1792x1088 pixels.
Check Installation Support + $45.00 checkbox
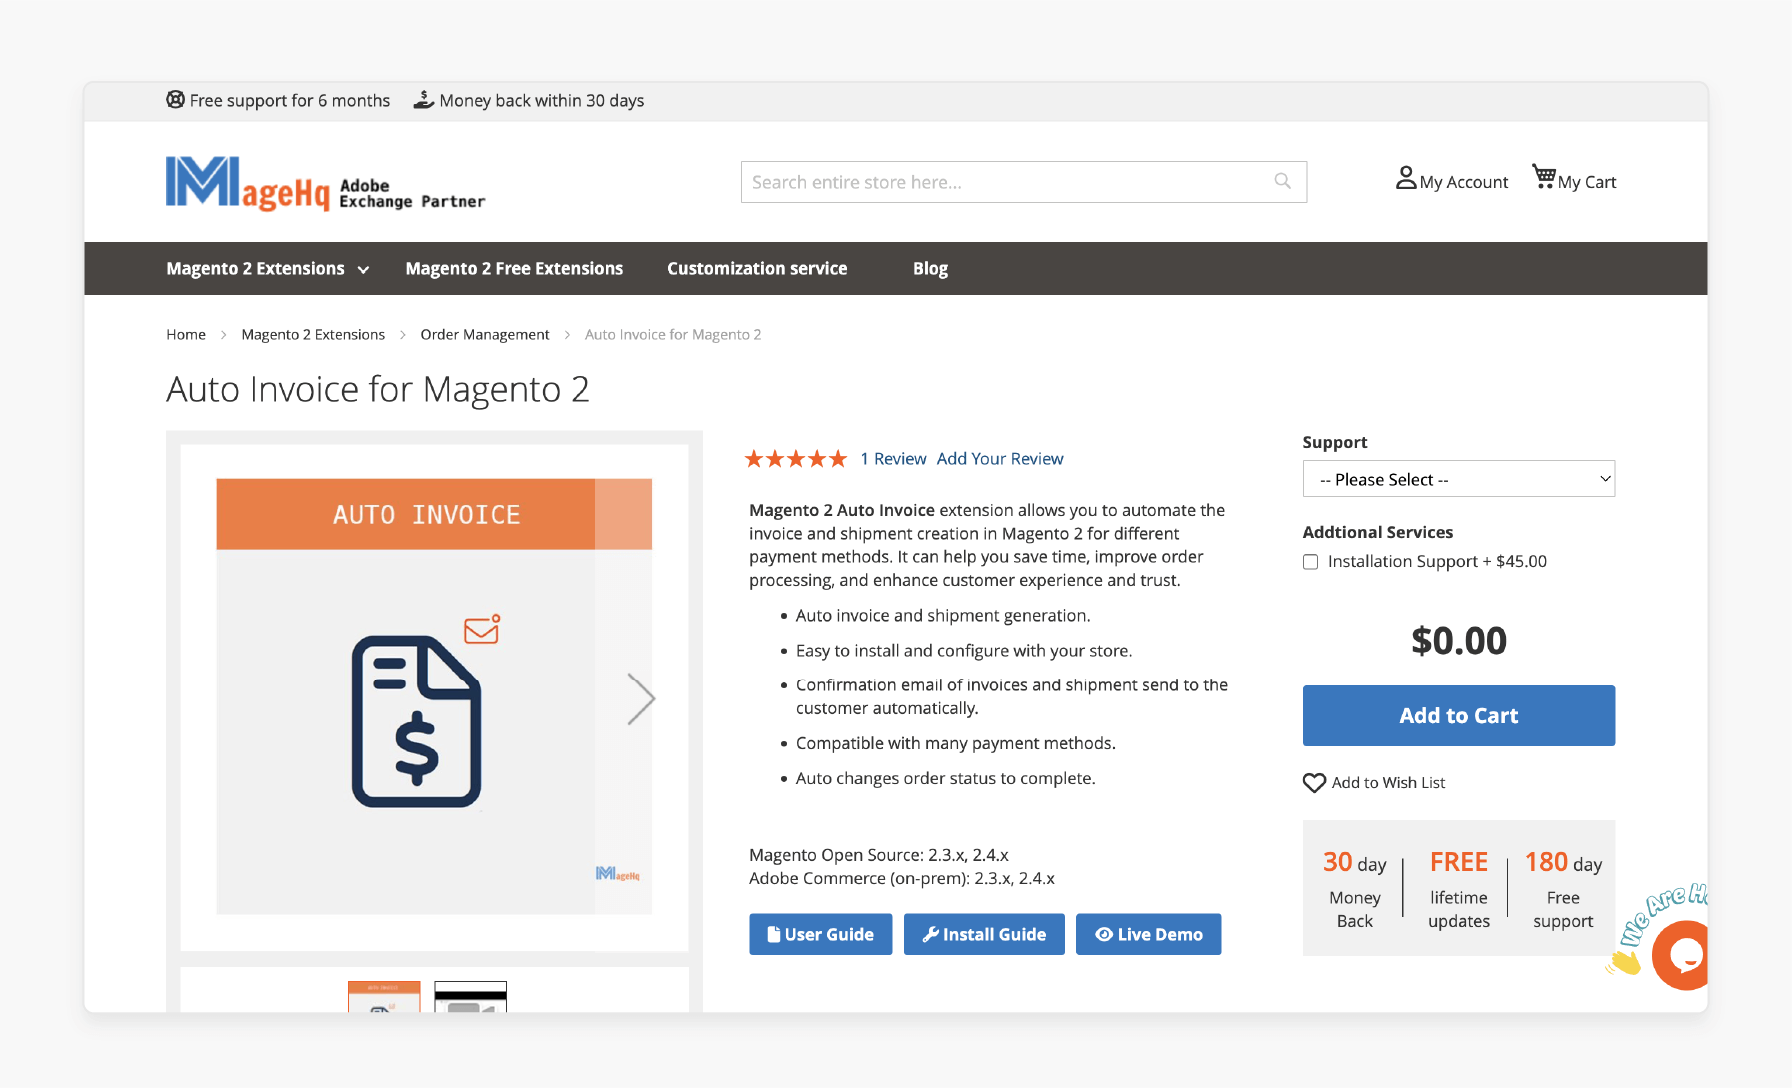click(1310, 562)
